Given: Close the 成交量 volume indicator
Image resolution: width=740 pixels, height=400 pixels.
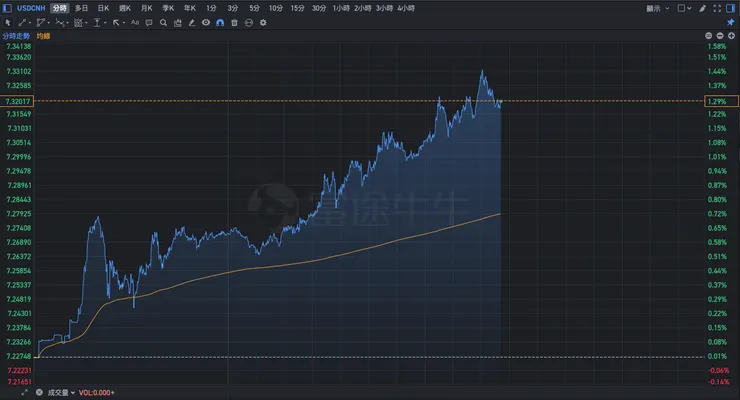Looking at the screenshot, I should 39,392.
